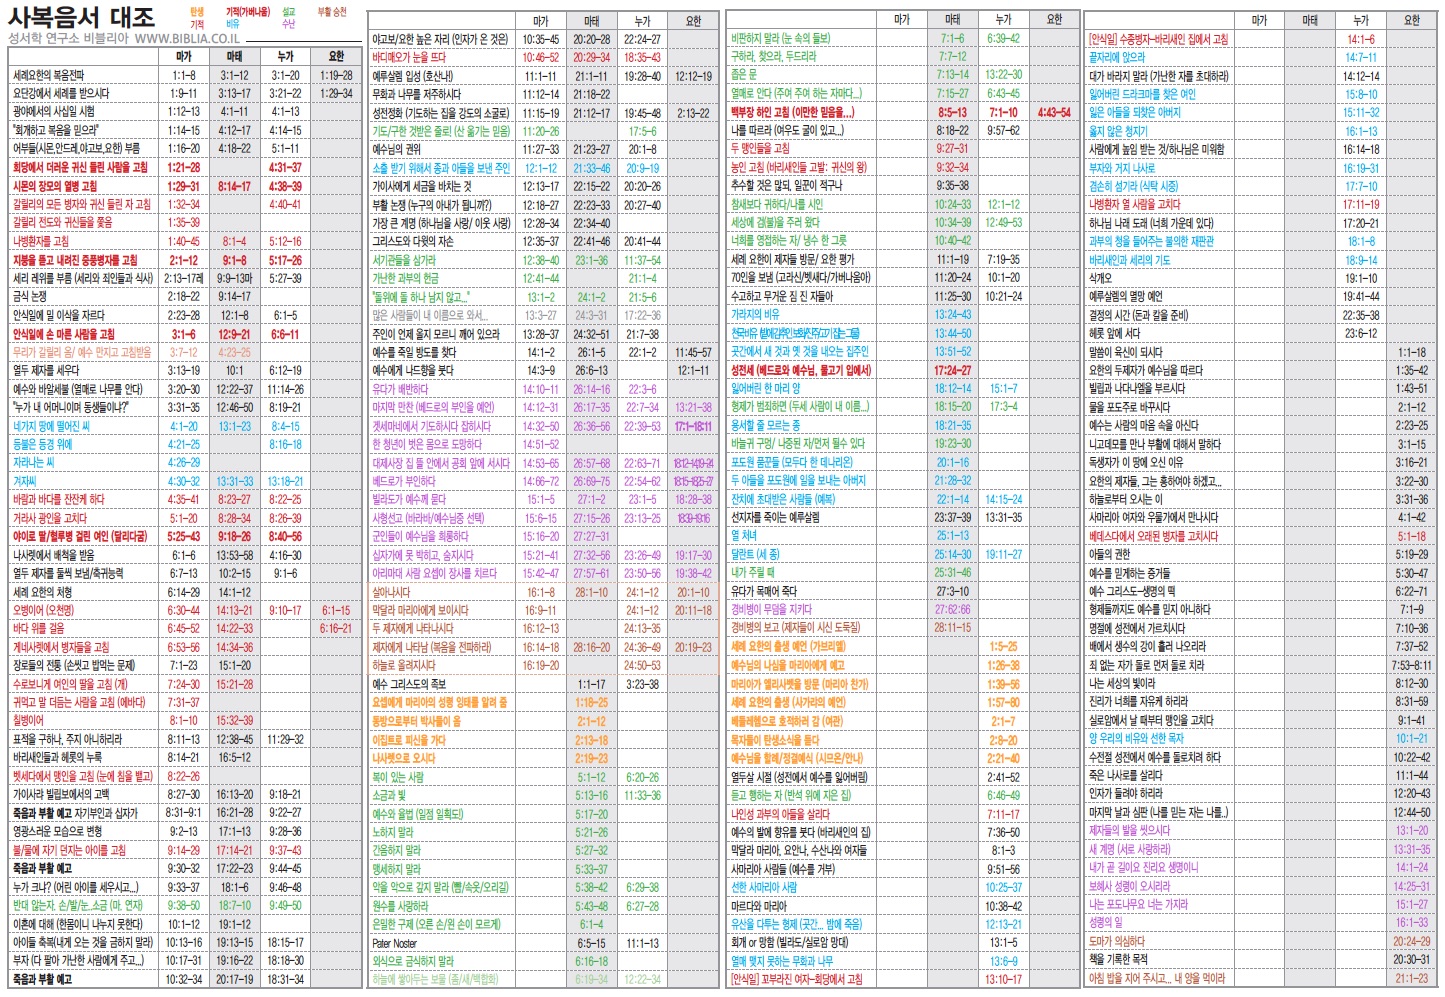1445x997 pixels.
Task: Click the 부자와 거지 나사로 entry
Action: pos(1122,168)
